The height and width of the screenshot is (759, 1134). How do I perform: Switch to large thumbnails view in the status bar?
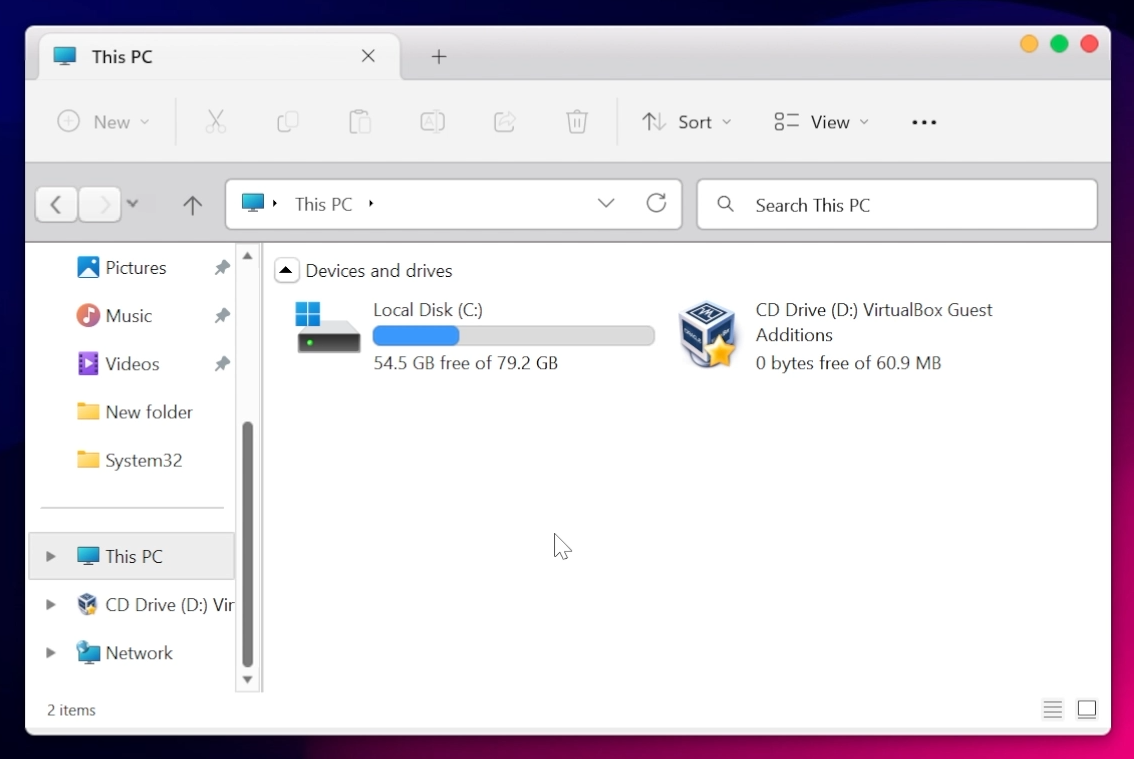coord(1088,709)
